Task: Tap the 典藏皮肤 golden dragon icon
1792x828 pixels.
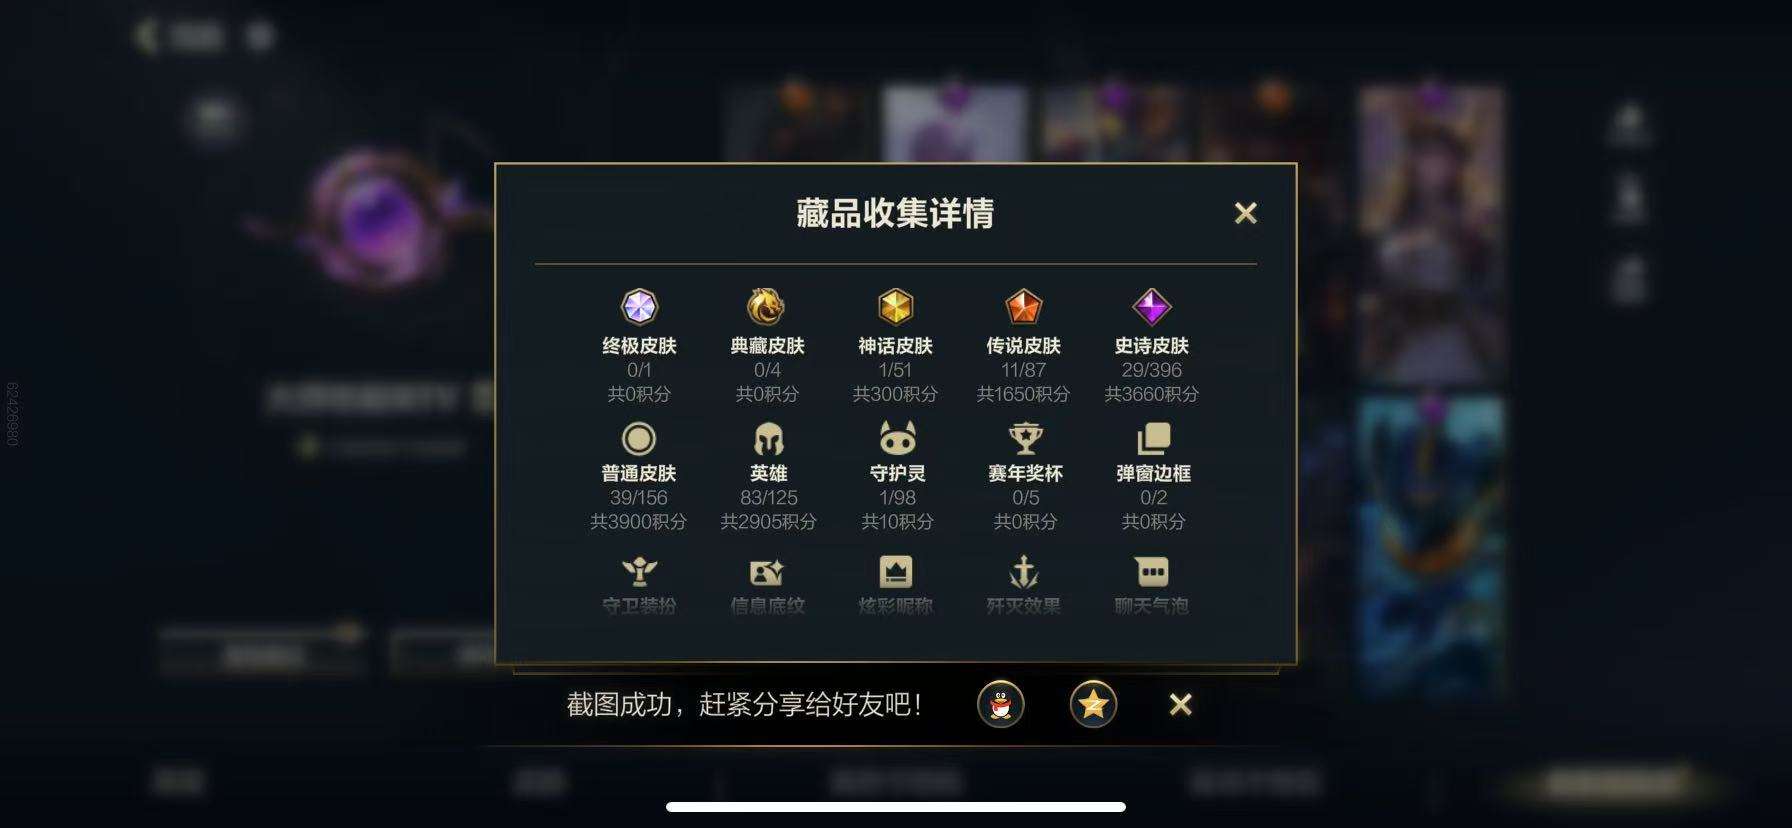Action: pyautogui.click(x=767, y=307)
